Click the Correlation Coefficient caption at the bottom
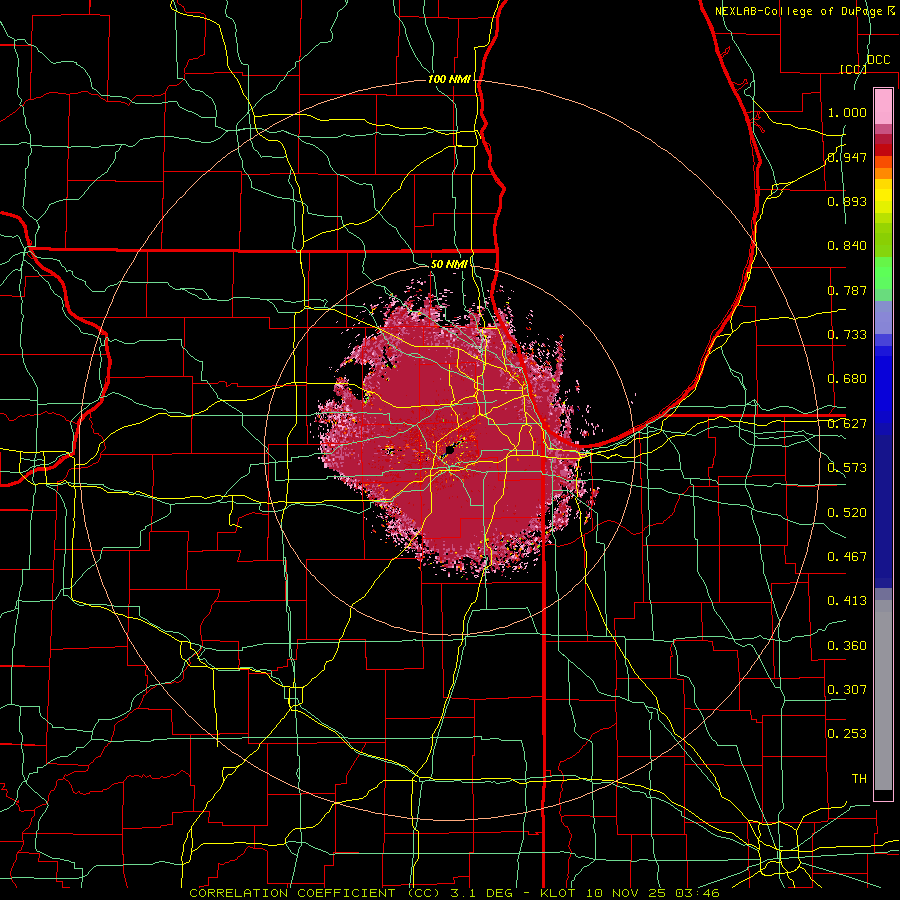The width and height of the screenshot is (900, 900). point(454,893)
